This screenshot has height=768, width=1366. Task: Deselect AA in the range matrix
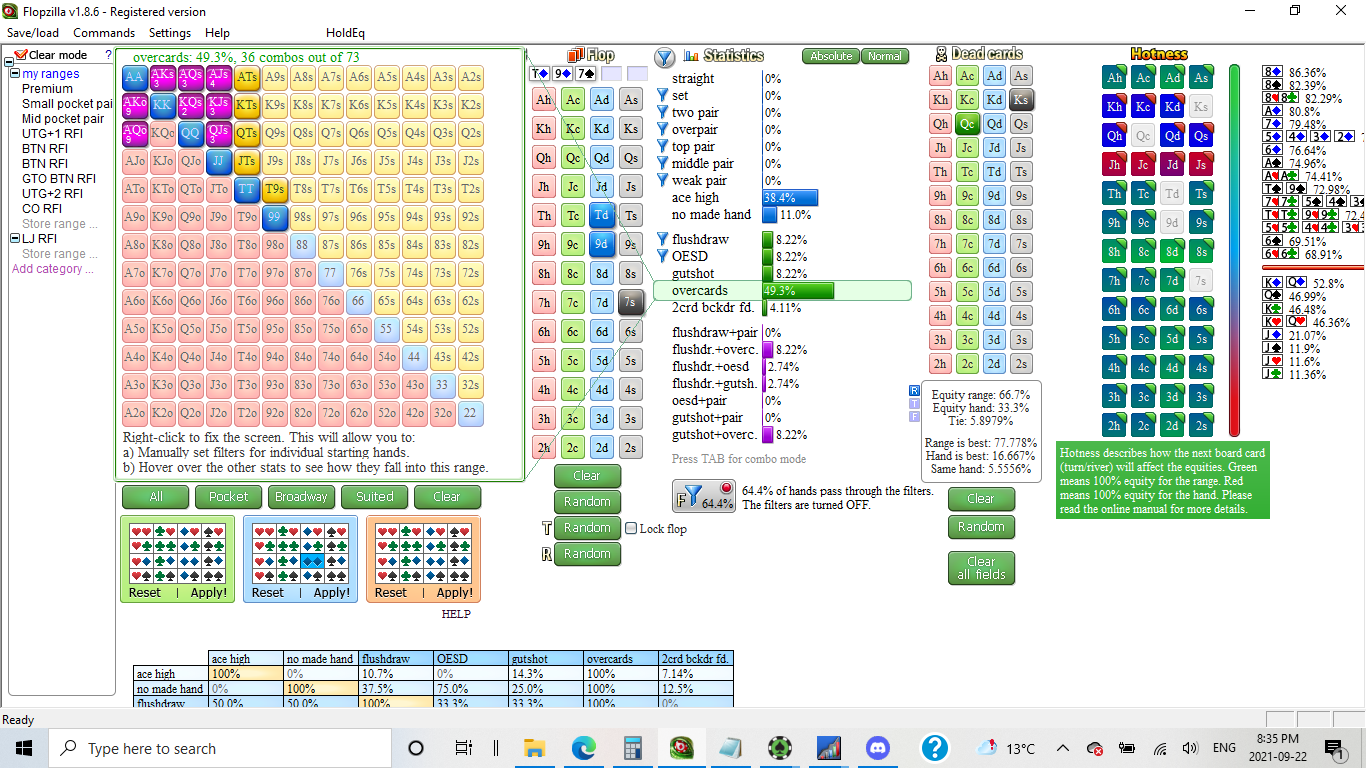coord(135,77)
